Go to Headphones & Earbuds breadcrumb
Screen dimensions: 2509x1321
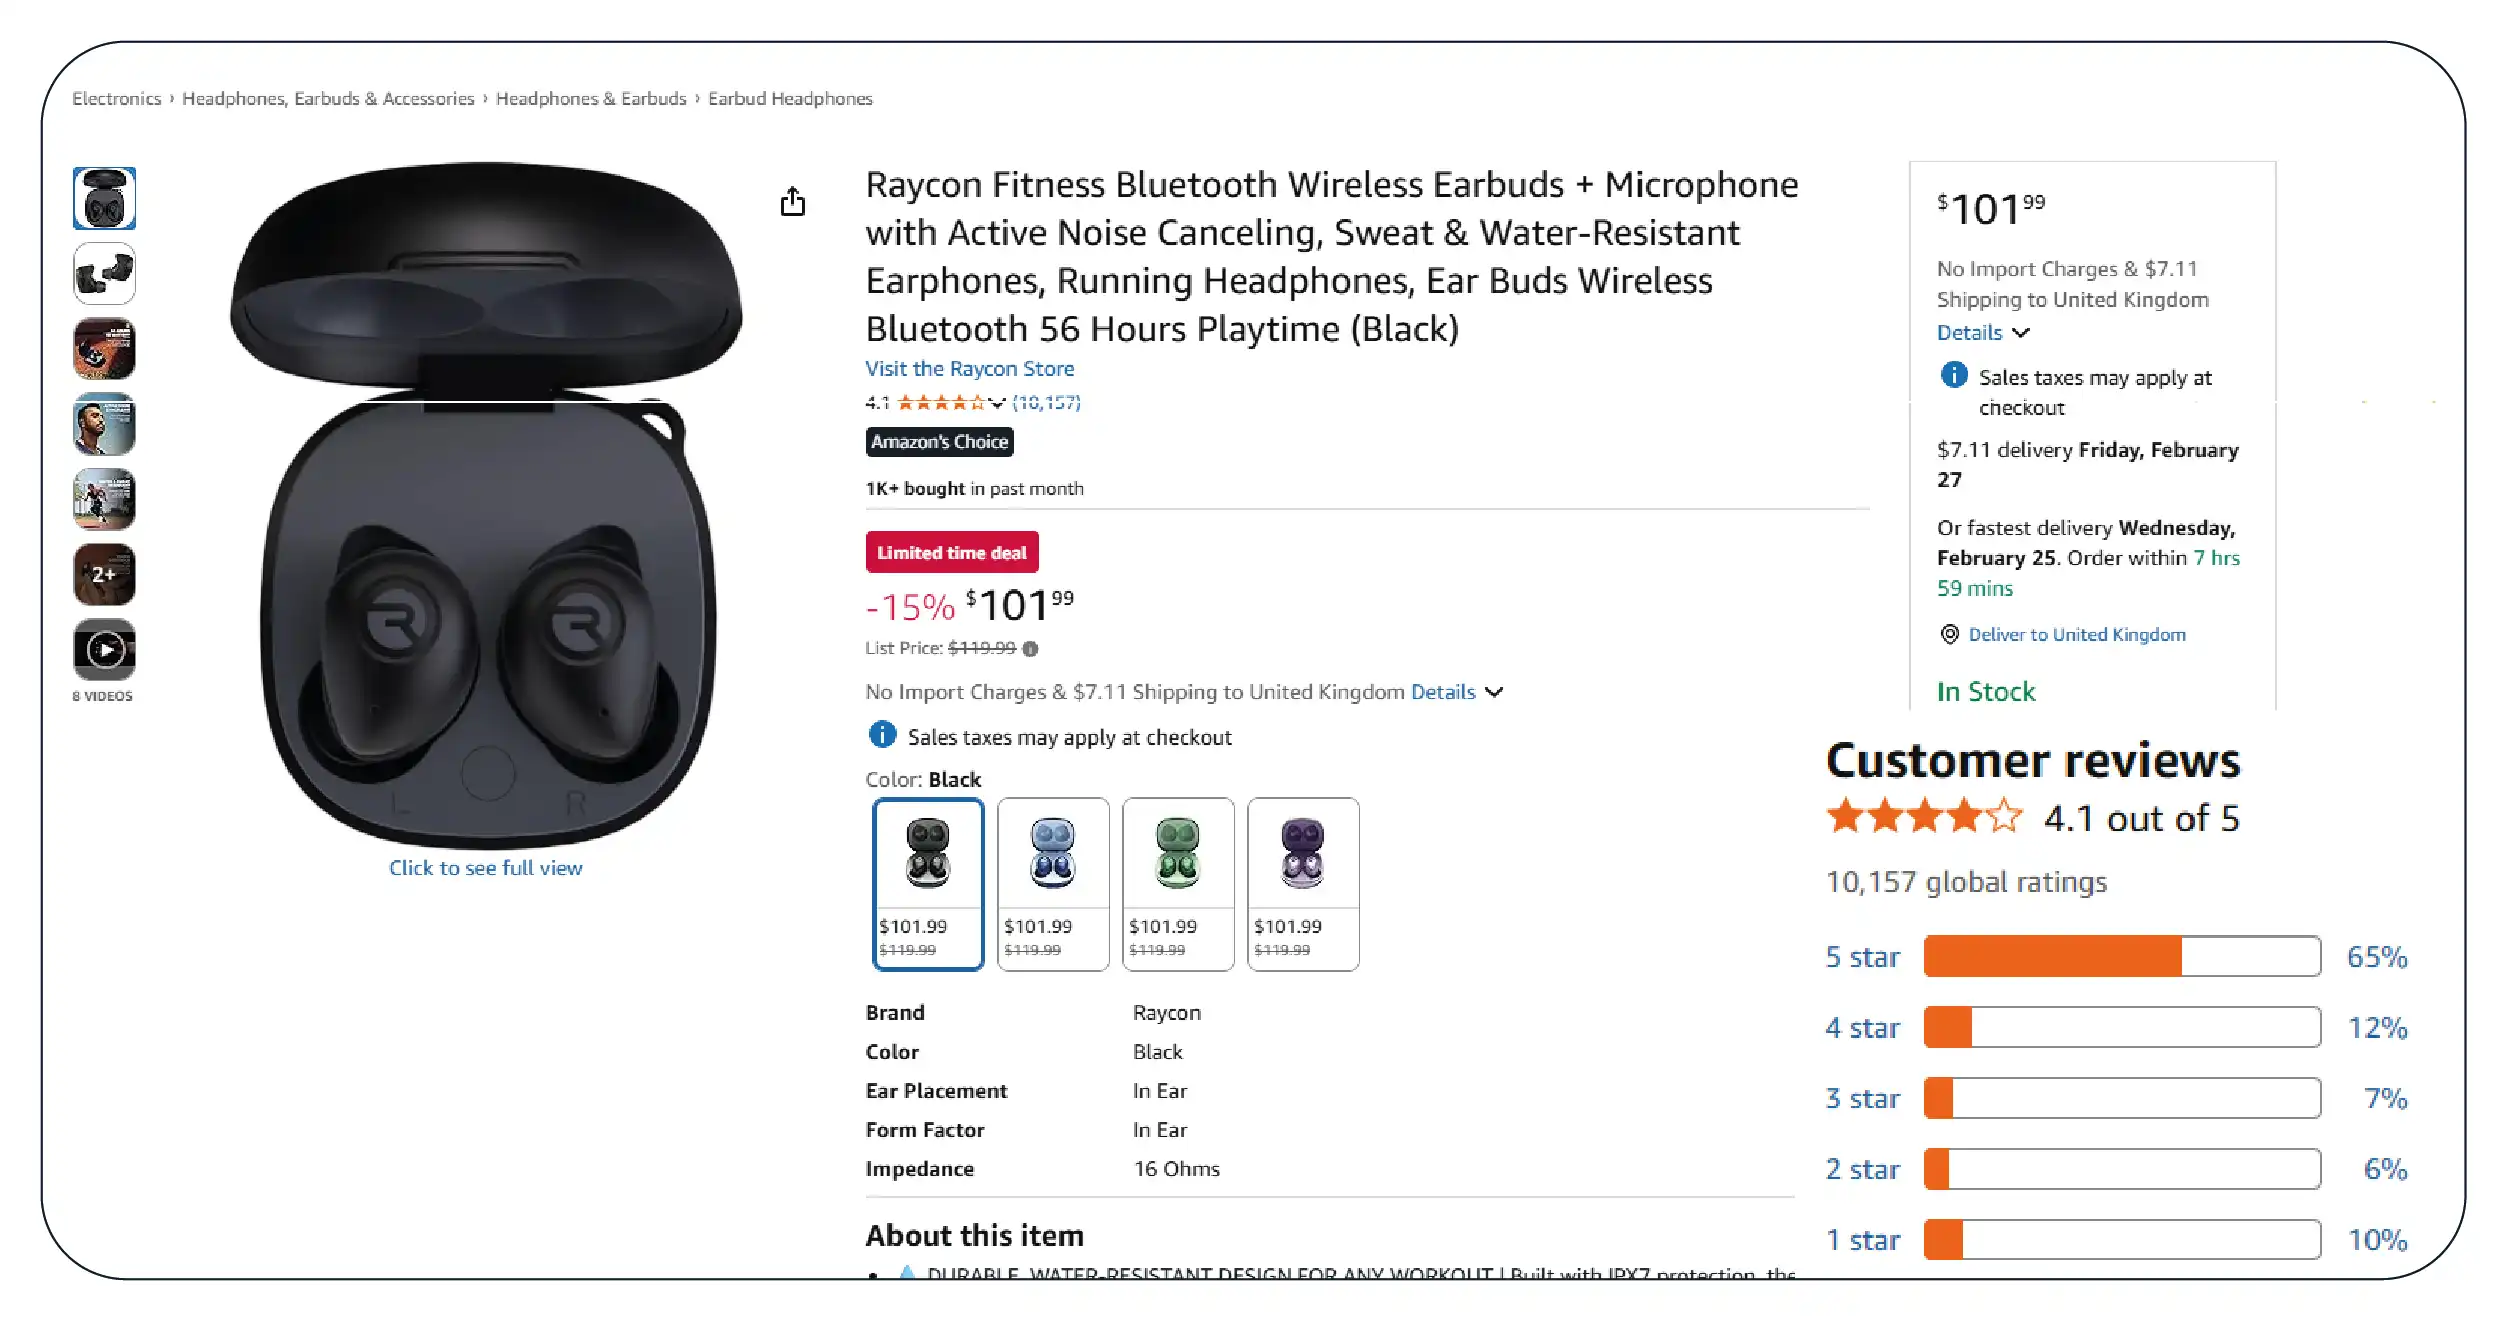click(x=591, y=98)
